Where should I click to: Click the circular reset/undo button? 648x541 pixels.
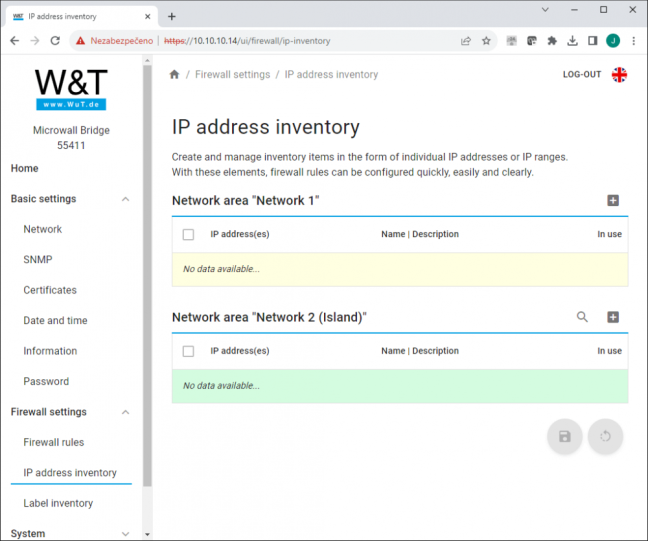(605, 436)
